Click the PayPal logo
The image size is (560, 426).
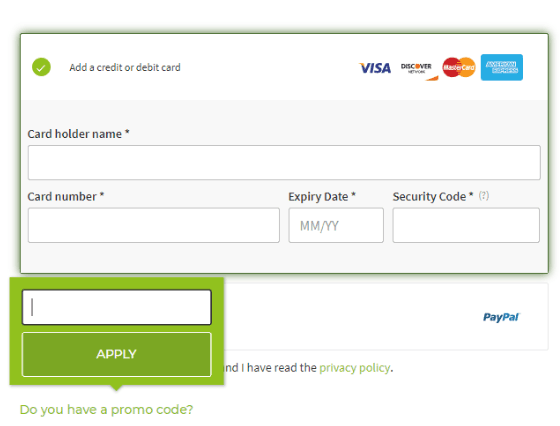click(x=501, y=317)
